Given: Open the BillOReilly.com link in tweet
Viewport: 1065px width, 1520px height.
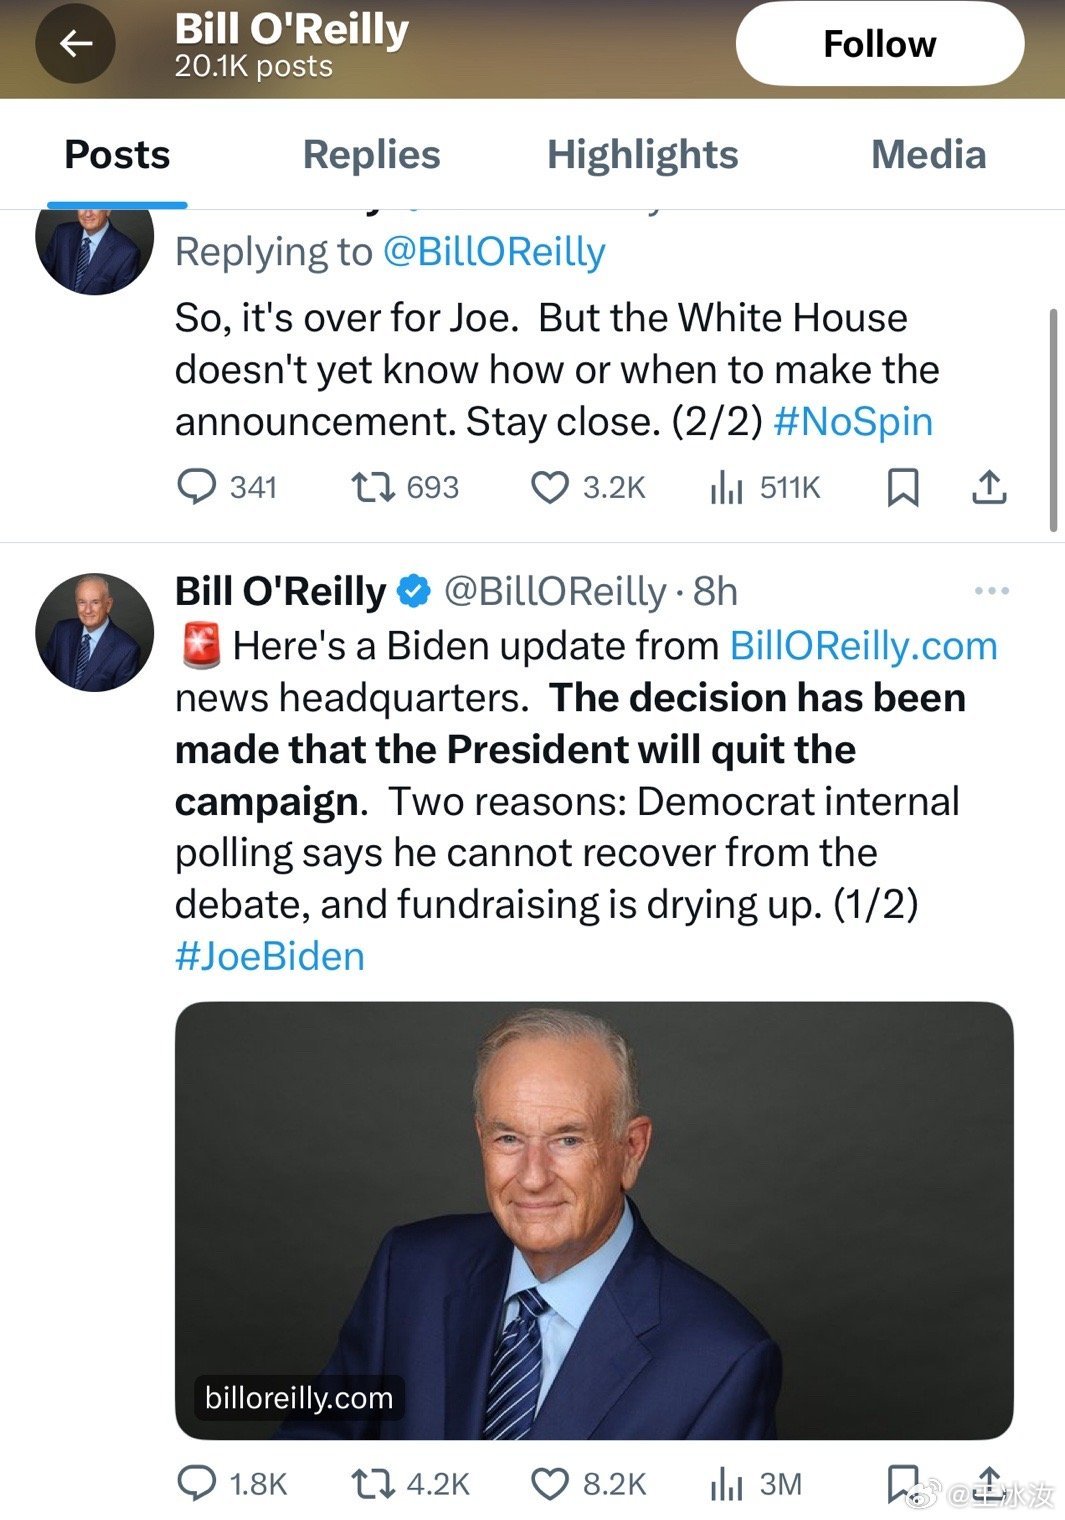Looking at the screenshot, I should pos(863,646).
